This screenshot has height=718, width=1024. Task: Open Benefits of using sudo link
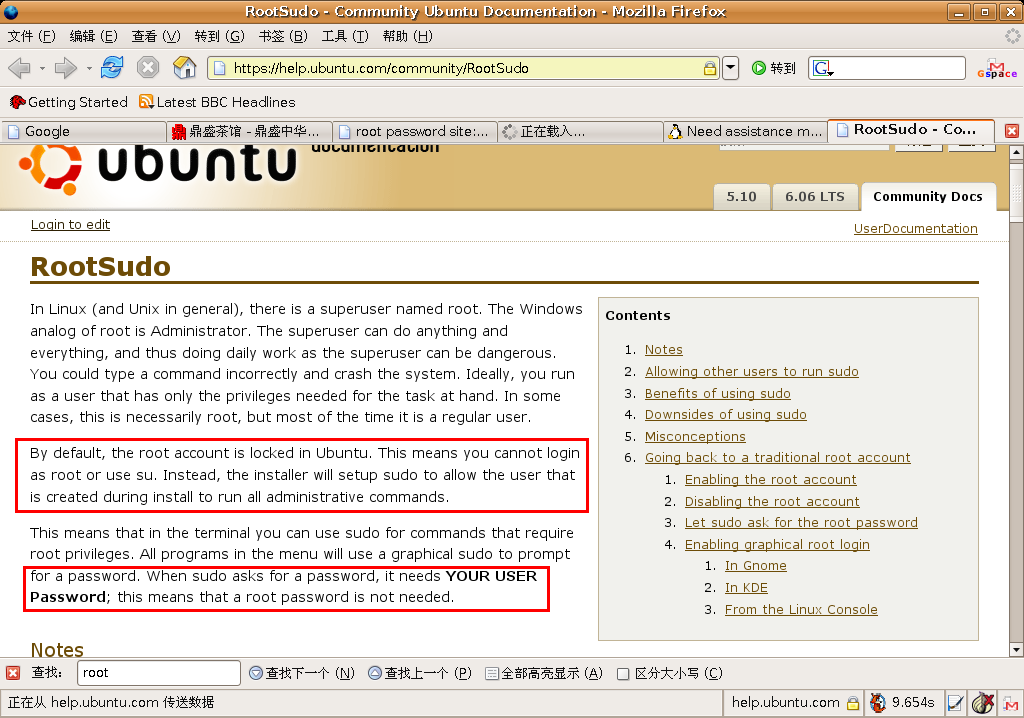(718, 393)
